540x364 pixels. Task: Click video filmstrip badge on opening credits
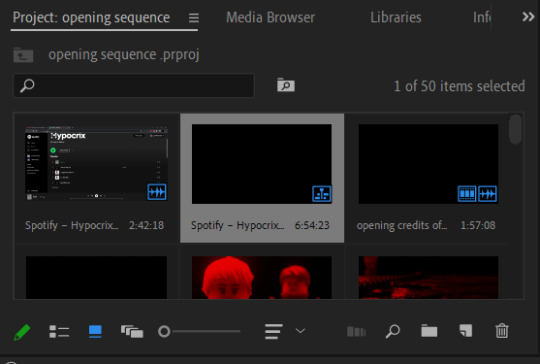point(467,194)
